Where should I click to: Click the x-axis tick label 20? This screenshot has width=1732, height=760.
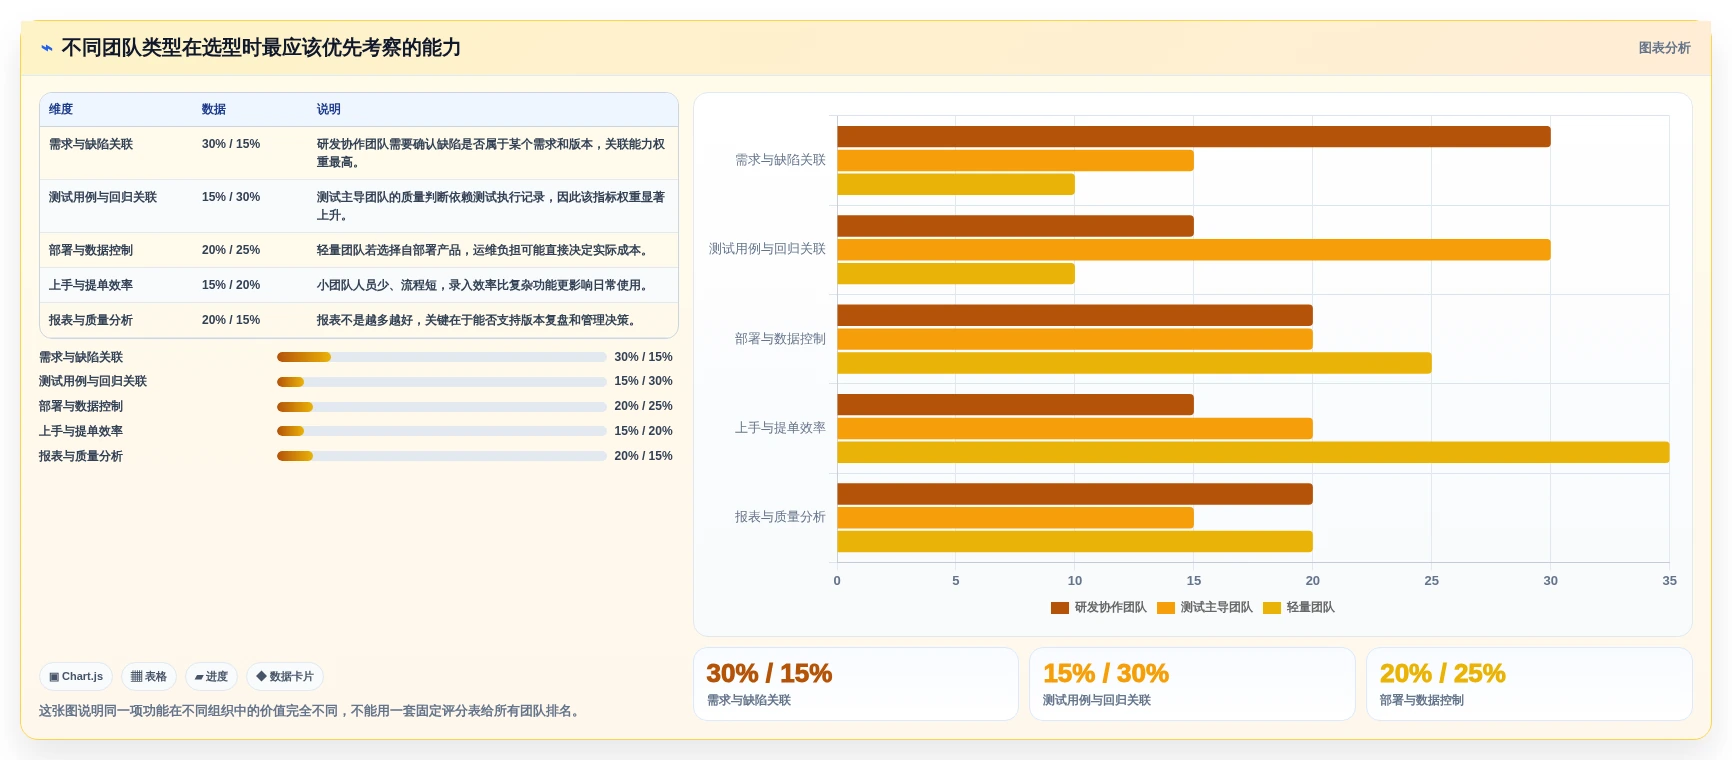coord(1313,581)
